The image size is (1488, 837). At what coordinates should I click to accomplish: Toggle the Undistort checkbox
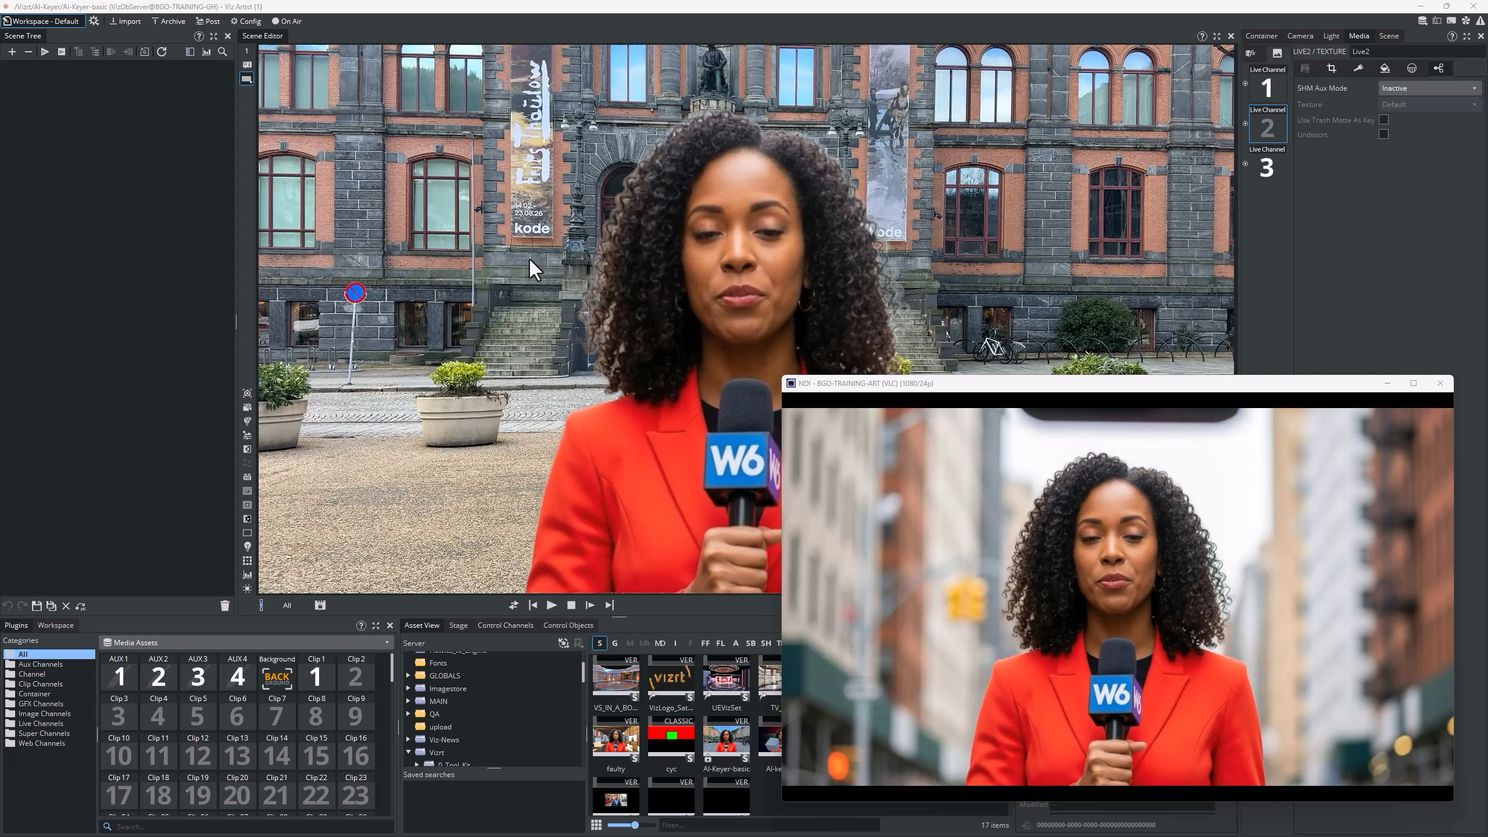pos(1384,134)
